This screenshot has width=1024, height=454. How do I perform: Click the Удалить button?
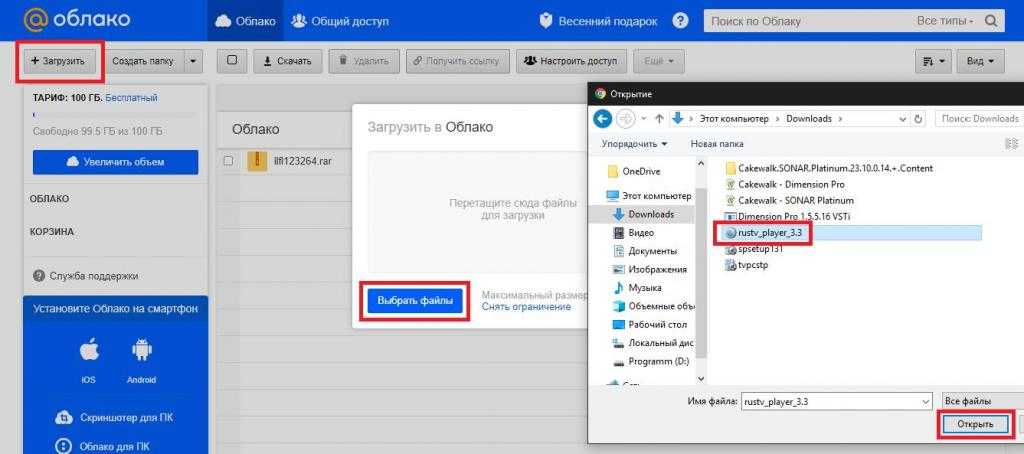(x=364, y=61)
